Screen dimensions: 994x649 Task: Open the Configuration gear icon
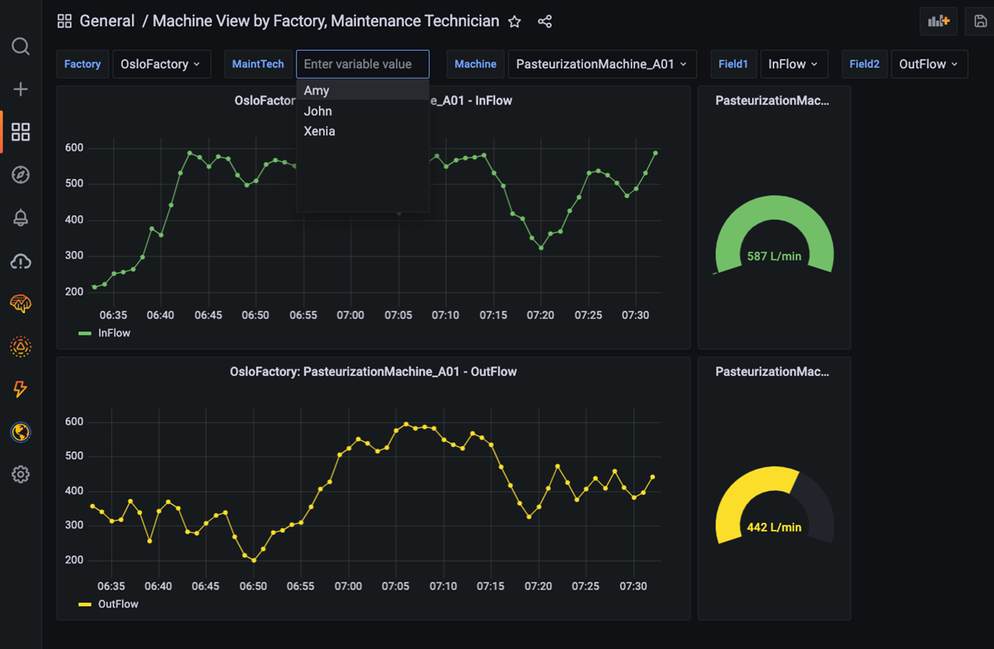[x=20, y=474]
